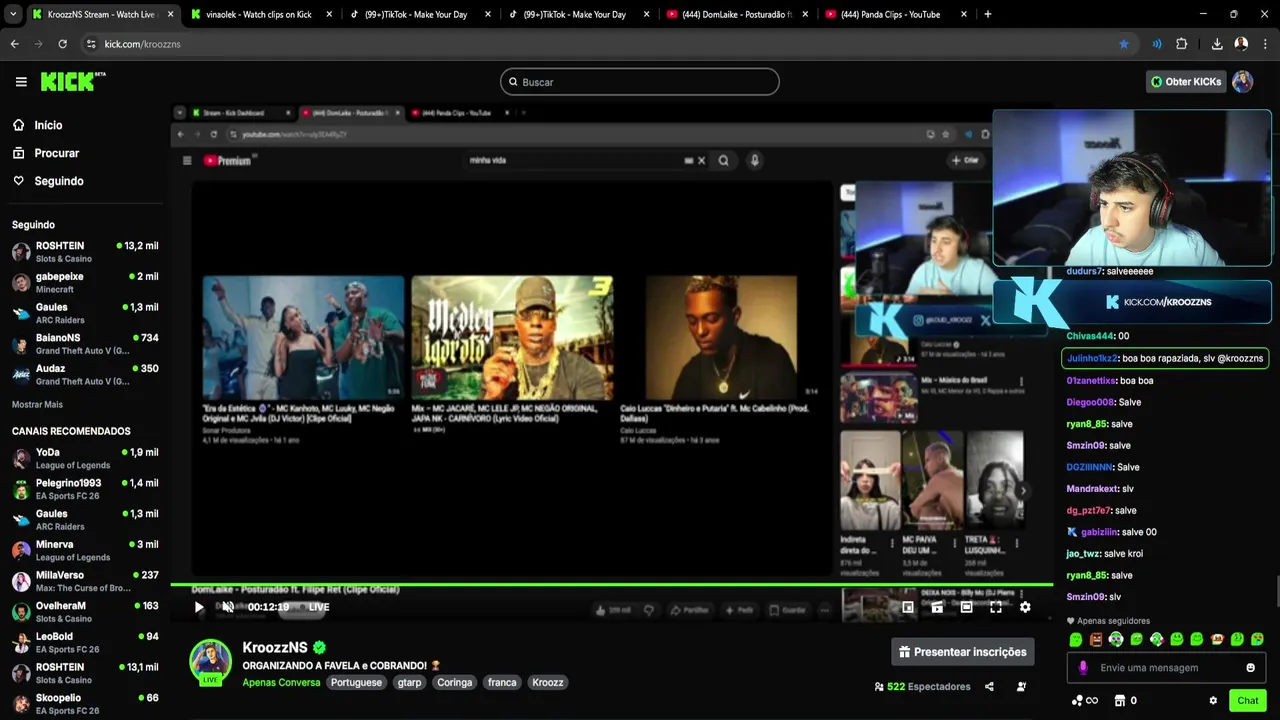Image resolution: width=1280 pixels, height=720 pixels.
Task: Click the gtarp tag
Action: point(409,682)
